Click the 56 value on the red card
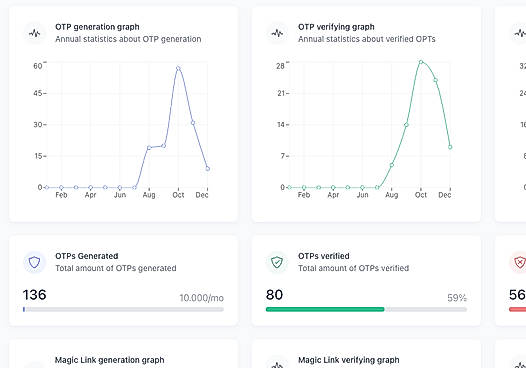The height and width of the screenshot is (368, 526). [517, 295]
